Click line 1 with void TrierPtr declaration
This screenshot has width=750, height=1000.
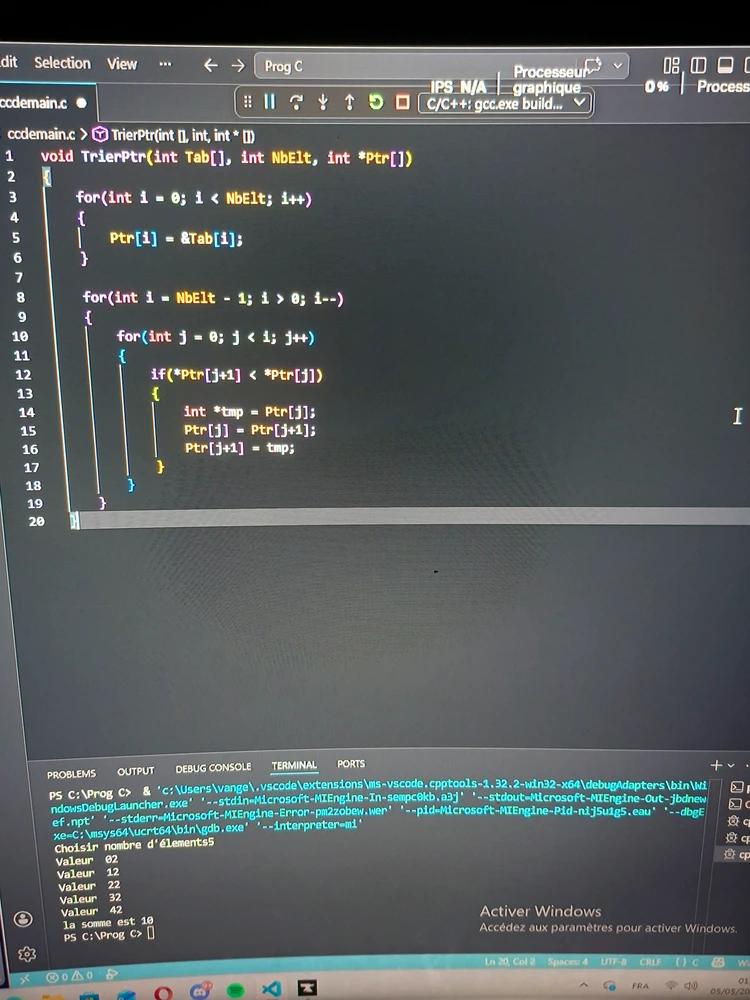(226, 158)
